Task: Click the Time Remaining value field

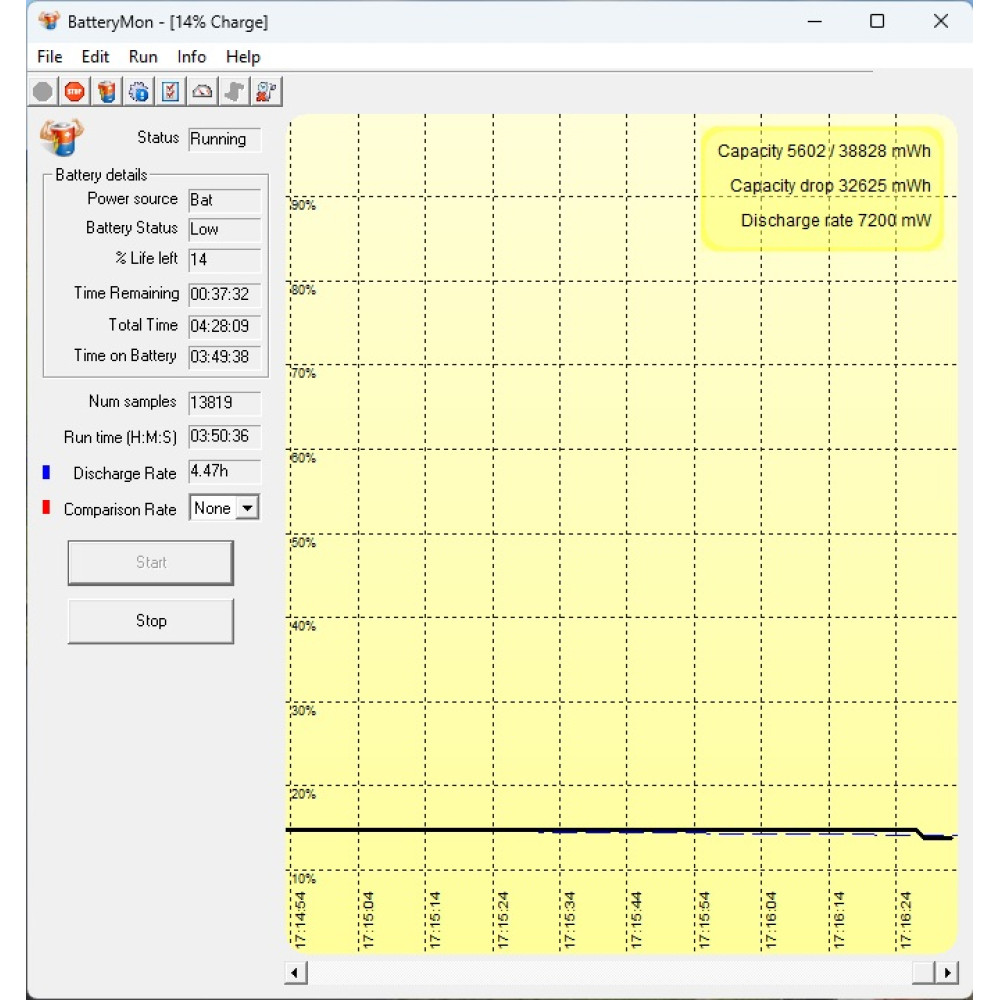Action: (x=224, y=295)
